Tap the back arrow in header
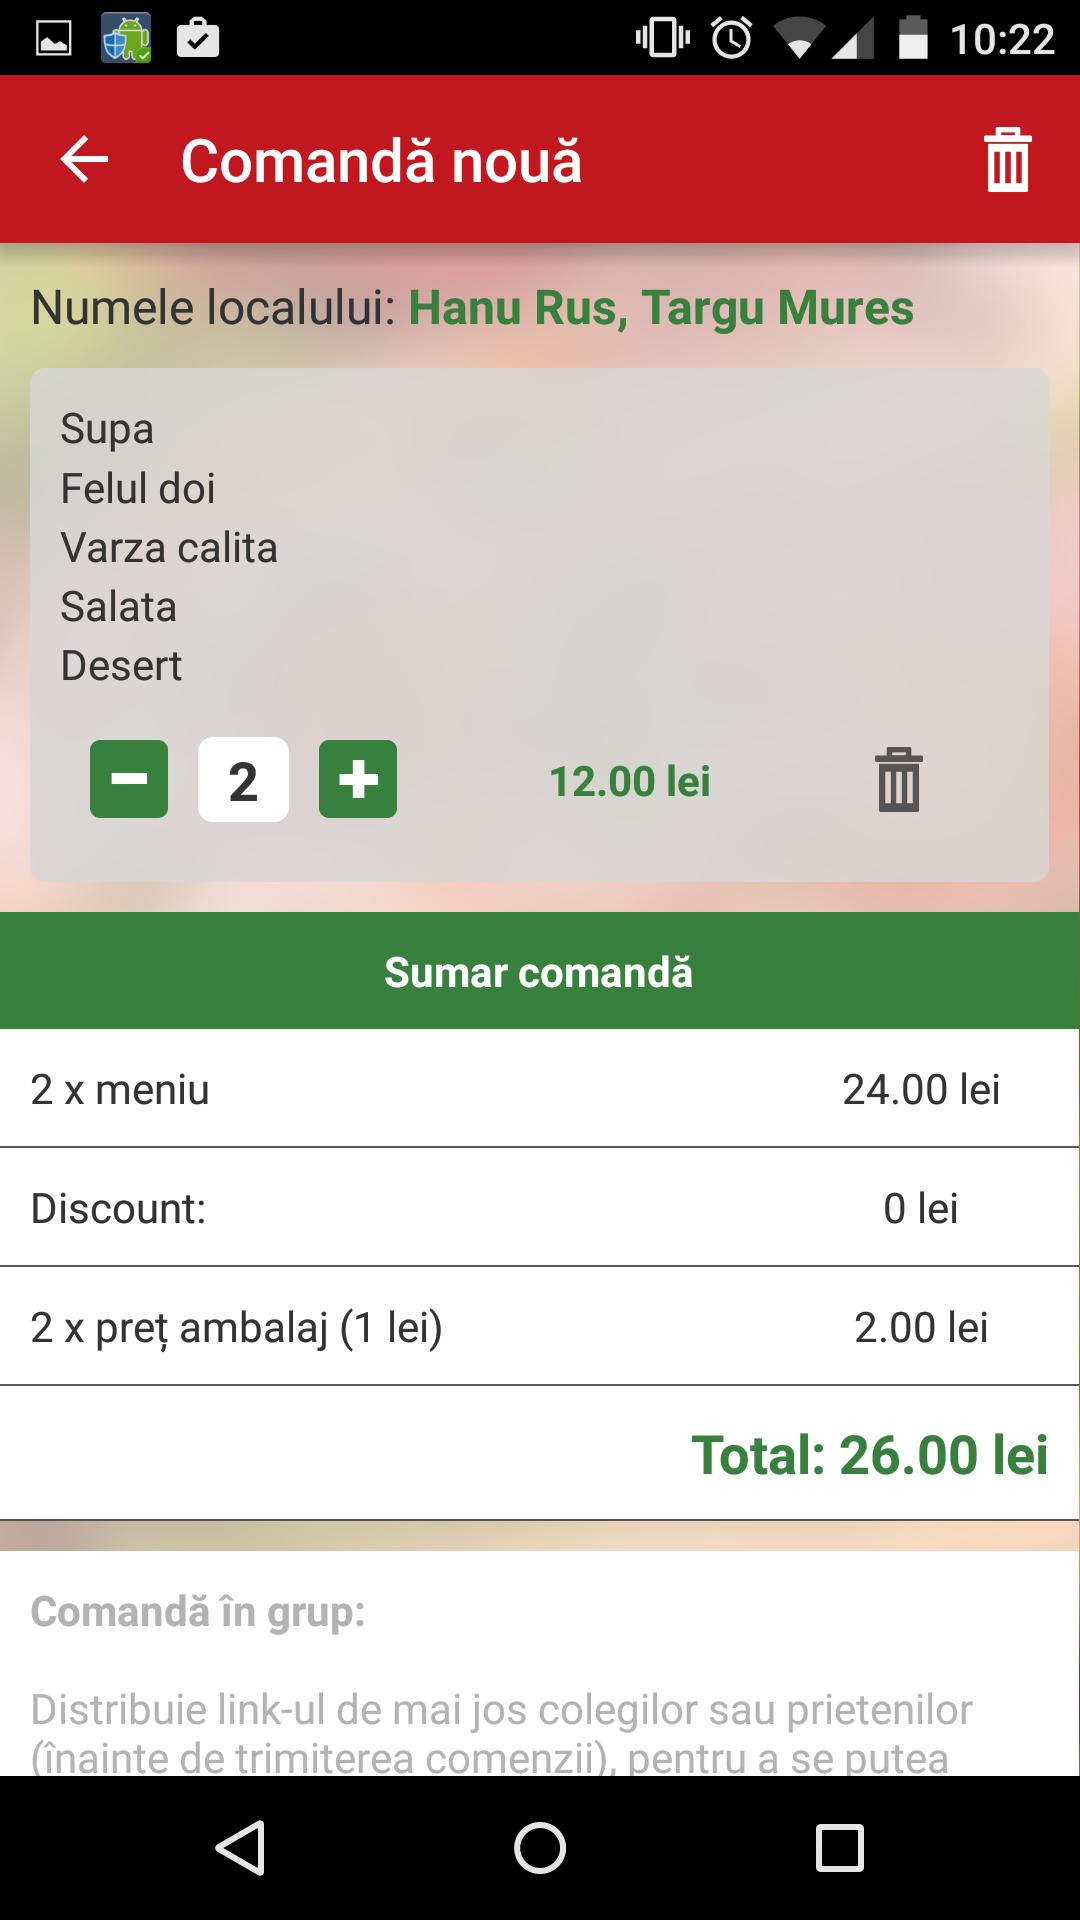The width and height of the screenshot is (1080, 1920). [x=84, y=160]
